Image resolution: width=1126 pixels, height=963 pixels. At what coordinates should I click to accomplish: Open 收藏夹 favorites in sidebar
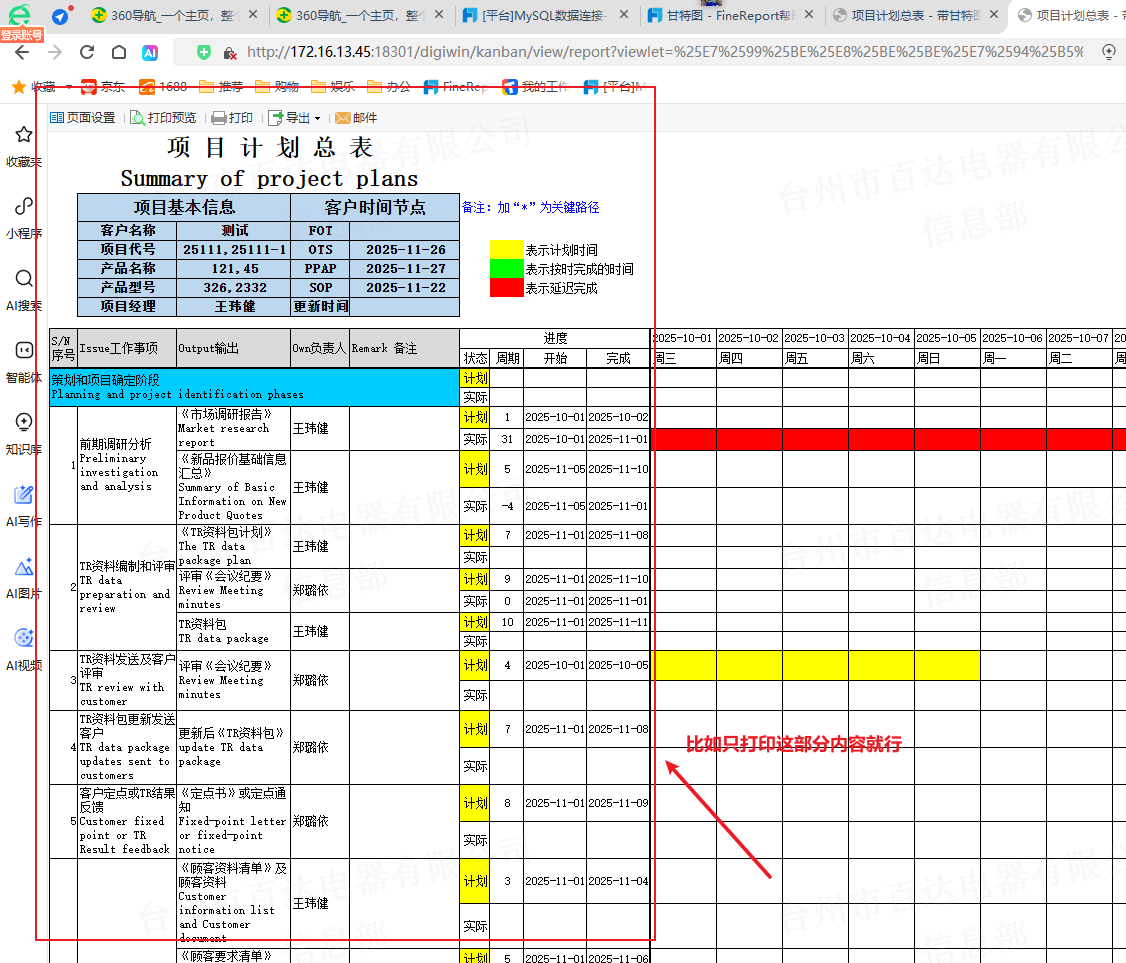click(24, 145)
